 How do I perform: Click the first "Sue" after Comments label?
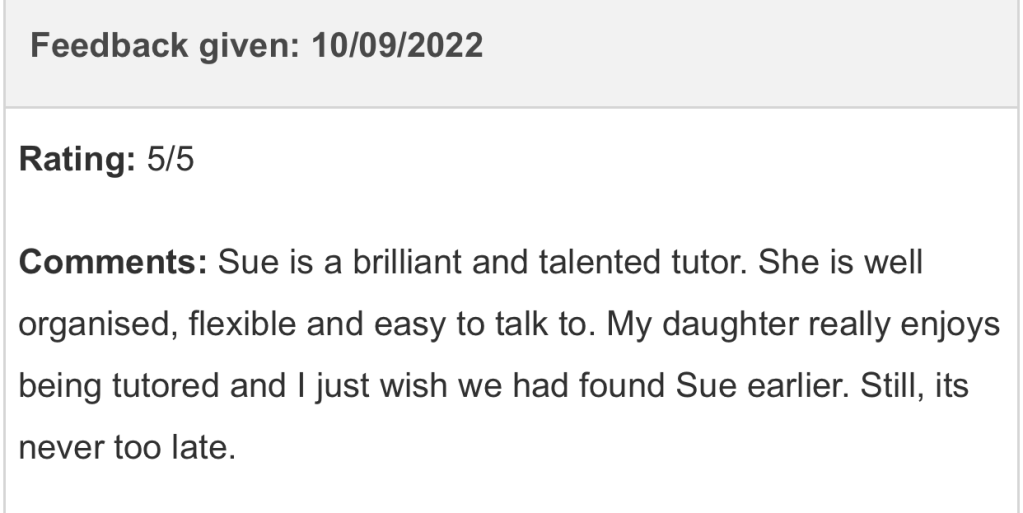pos(241,264)
